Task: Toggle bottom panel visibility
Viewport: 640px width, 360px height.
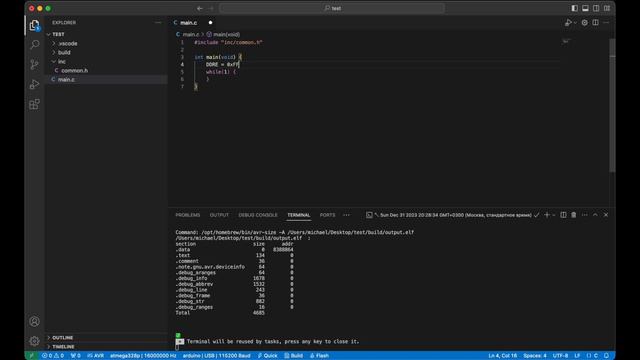Action: [585, 8]
